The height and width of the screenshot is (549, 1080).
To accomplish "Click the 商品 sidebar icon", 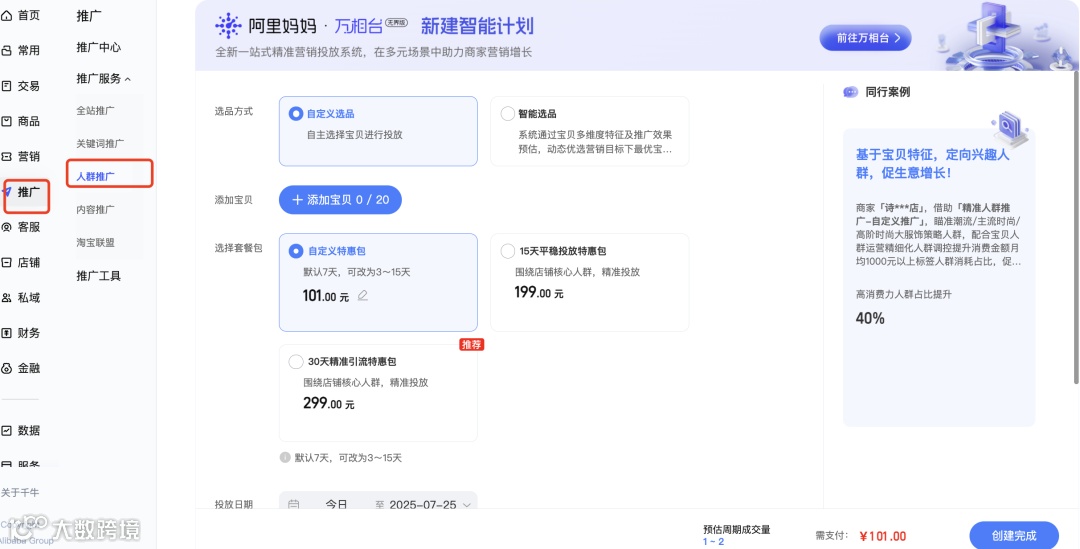I will tap(7, 121).
